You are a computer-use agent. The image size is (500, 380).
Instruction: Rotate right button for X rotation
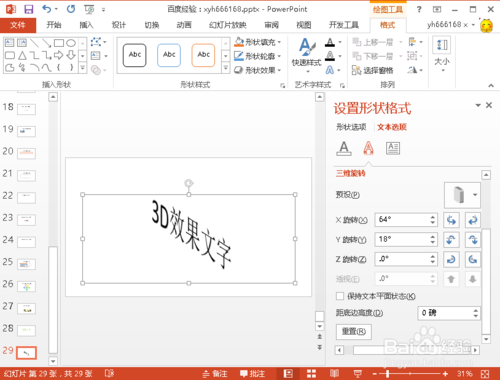tap(473, 220)
